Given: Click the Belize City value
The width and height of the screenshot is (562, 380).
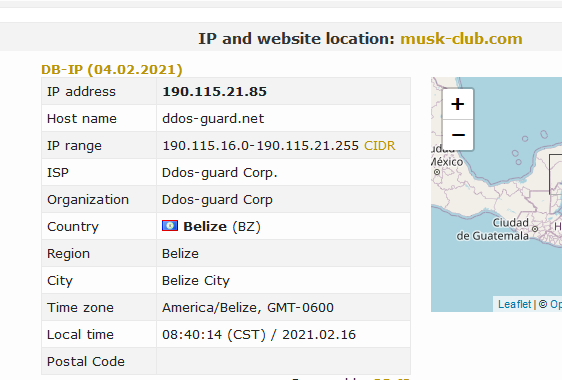Looking at the screenshot, I should click(196, 281).
